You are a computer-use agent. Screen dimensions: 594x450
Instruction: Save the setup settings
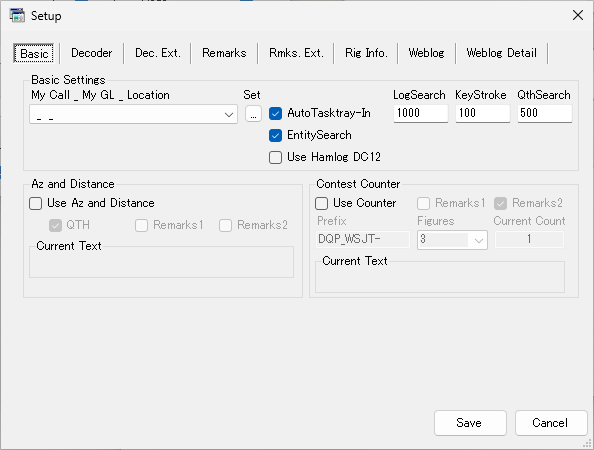point(470,423)
